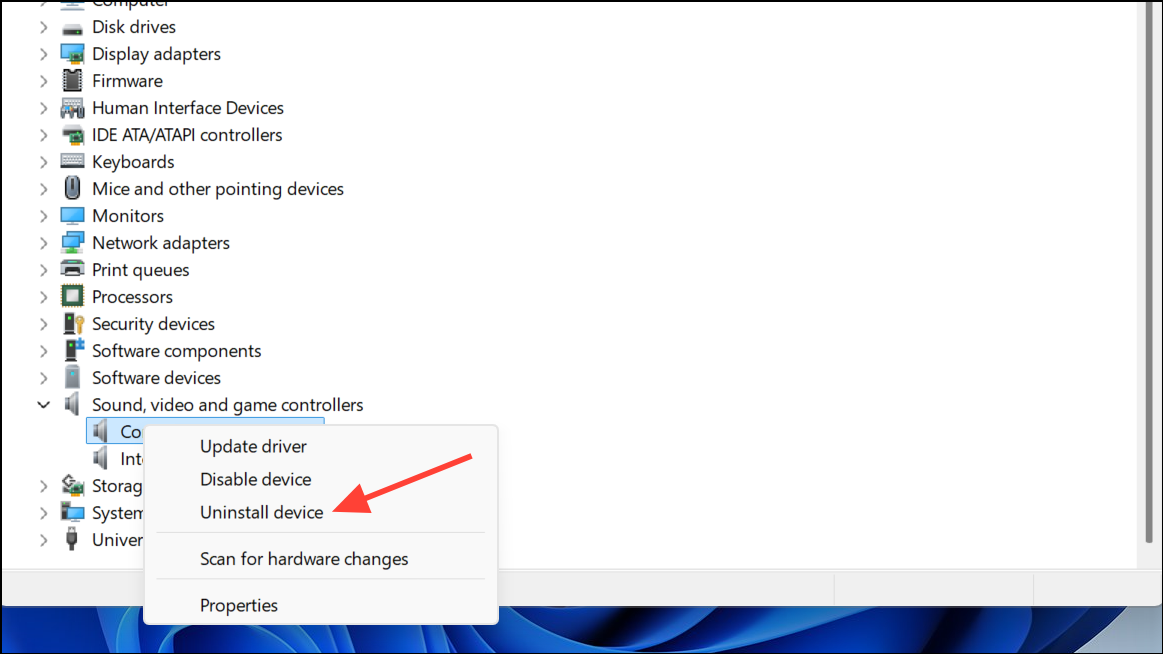Collapse Sound, video and game controllers
This screenshot has width=1163, height=654.
(x=44, y=405)
